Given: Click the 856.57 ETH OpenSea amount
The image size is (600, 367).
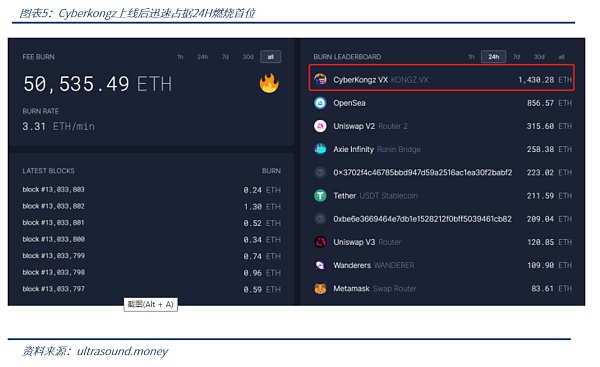Looking at the screenshot, I should point(549,103).
